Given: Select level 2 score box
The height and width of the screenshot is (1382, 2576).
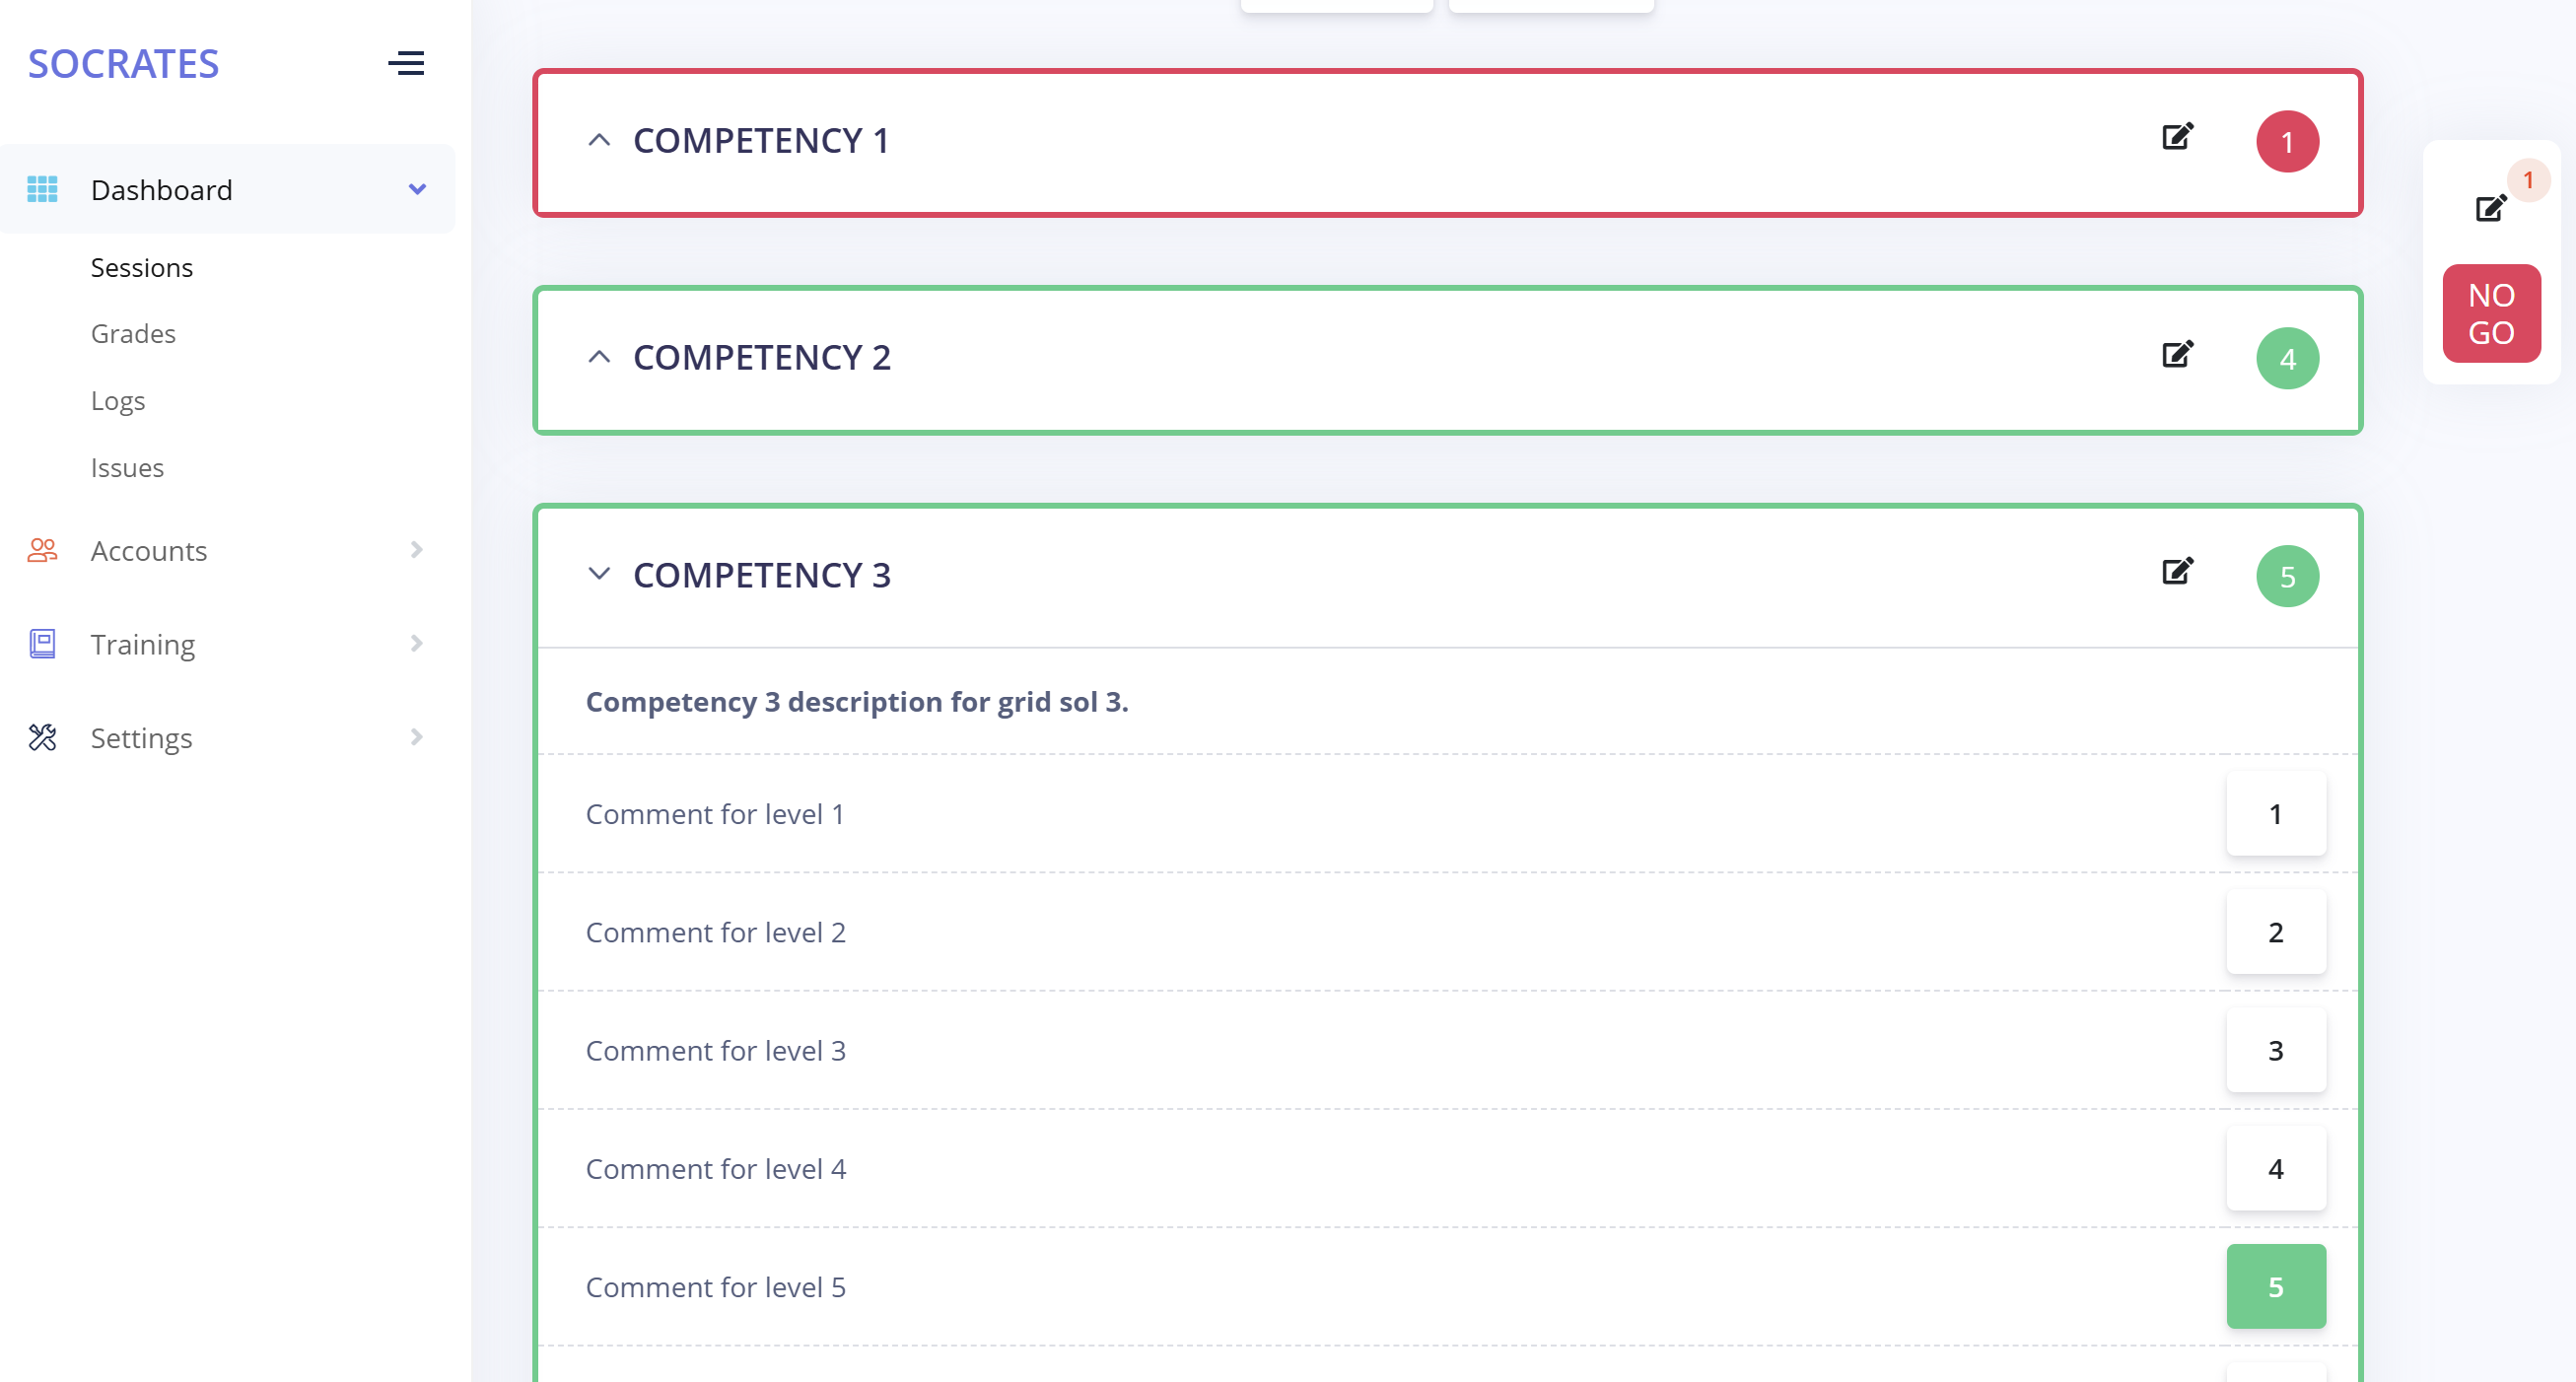Looking at the screenshot, I should click(2275, 932).
